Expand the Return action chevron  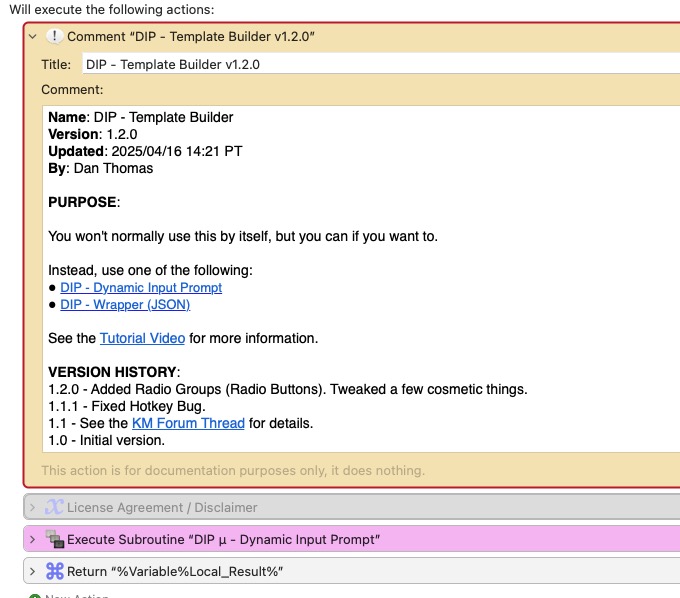point(33,572)
